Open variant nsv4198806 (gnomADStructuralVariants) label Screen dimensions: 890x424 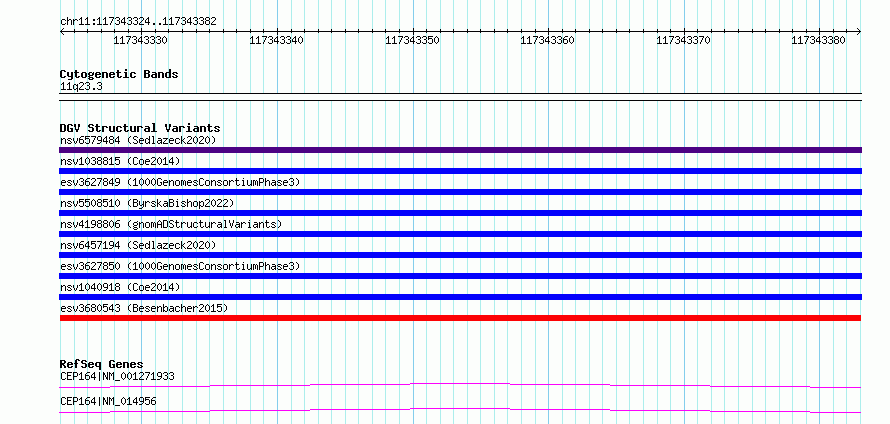[171, 224]
